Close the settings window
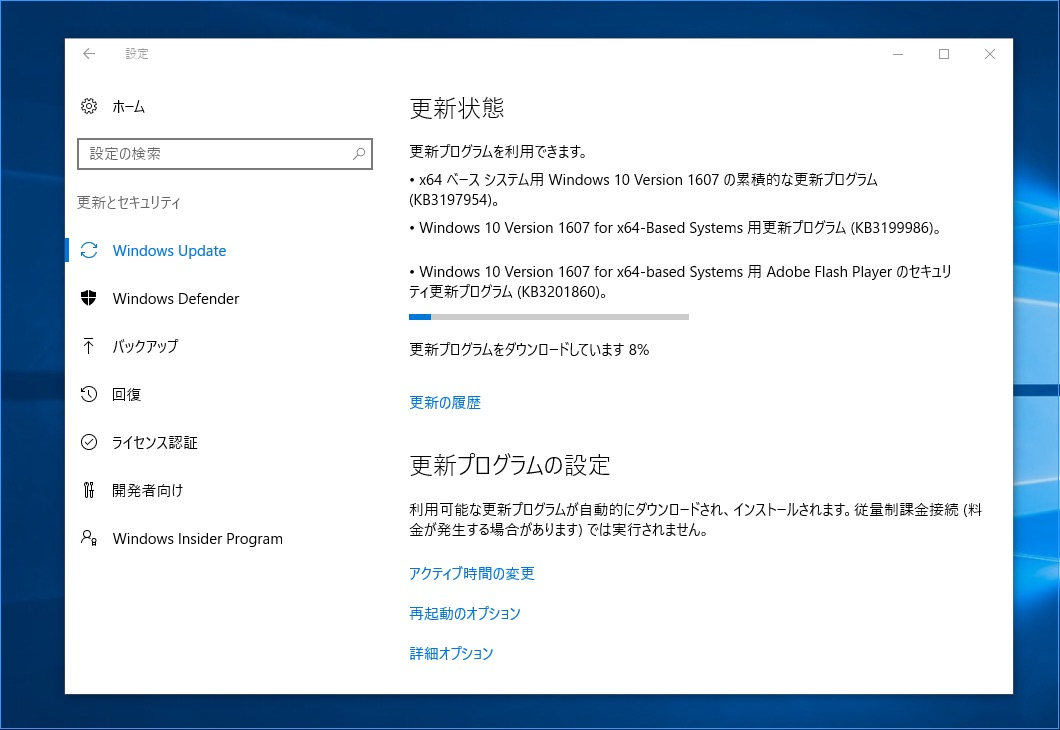Screen dimensions: 1060x730 [990, 54]
